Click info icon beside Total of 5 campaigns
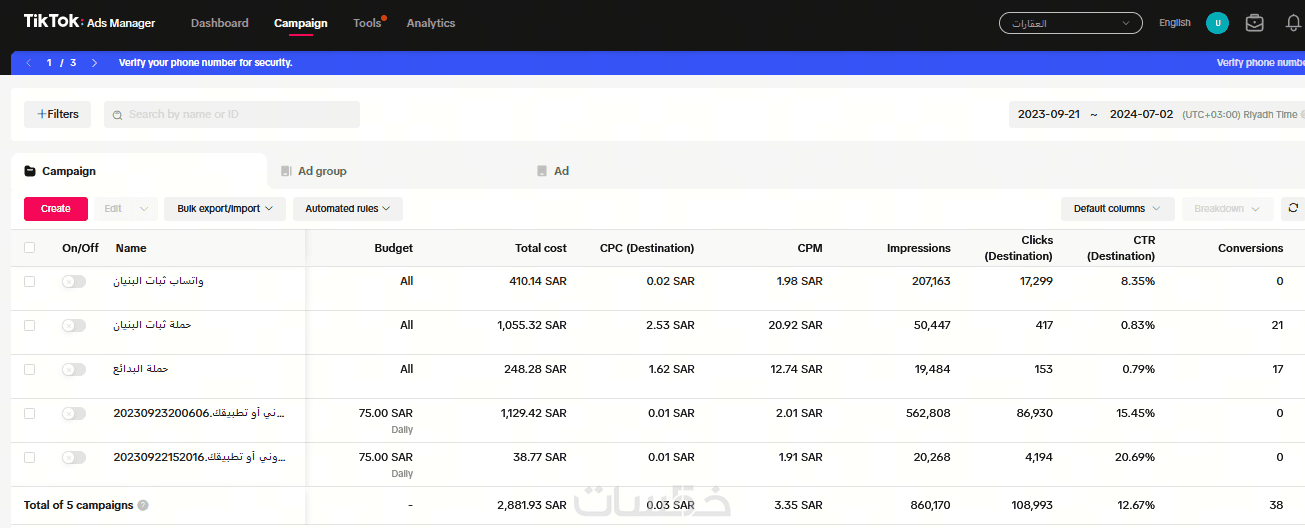The width and height of the screenshot is (1305, 528). (143, 506)
